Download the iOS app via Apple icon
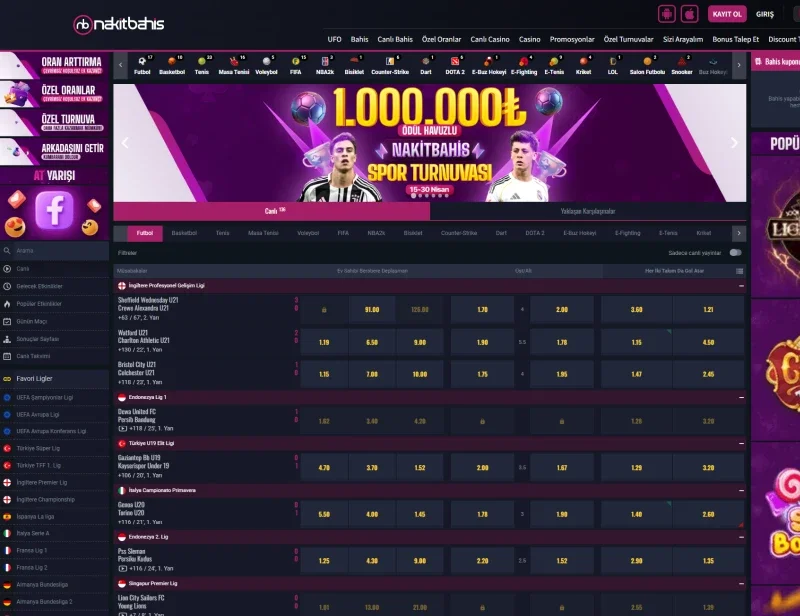The height and width of the screenshot is (616, 800). pyautogui.click(x=689, y=14)
